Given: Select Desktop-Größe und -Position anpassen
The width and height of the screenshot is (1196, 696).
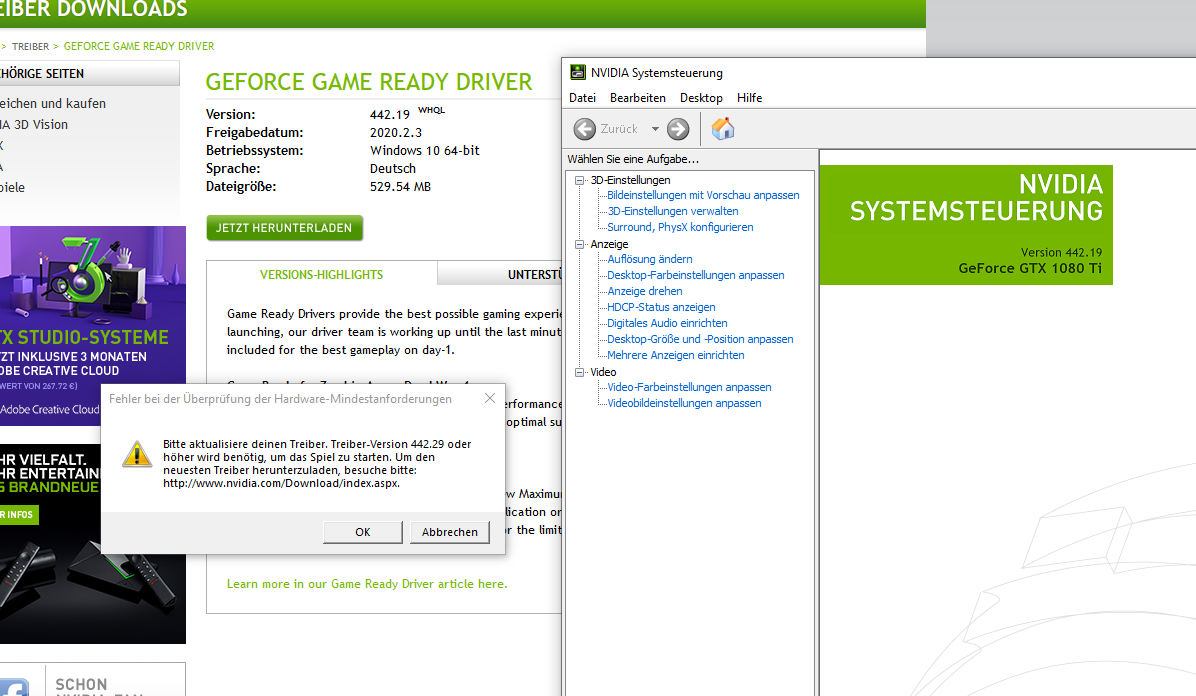Looking at the screenshot, I should tap(700, 340).
